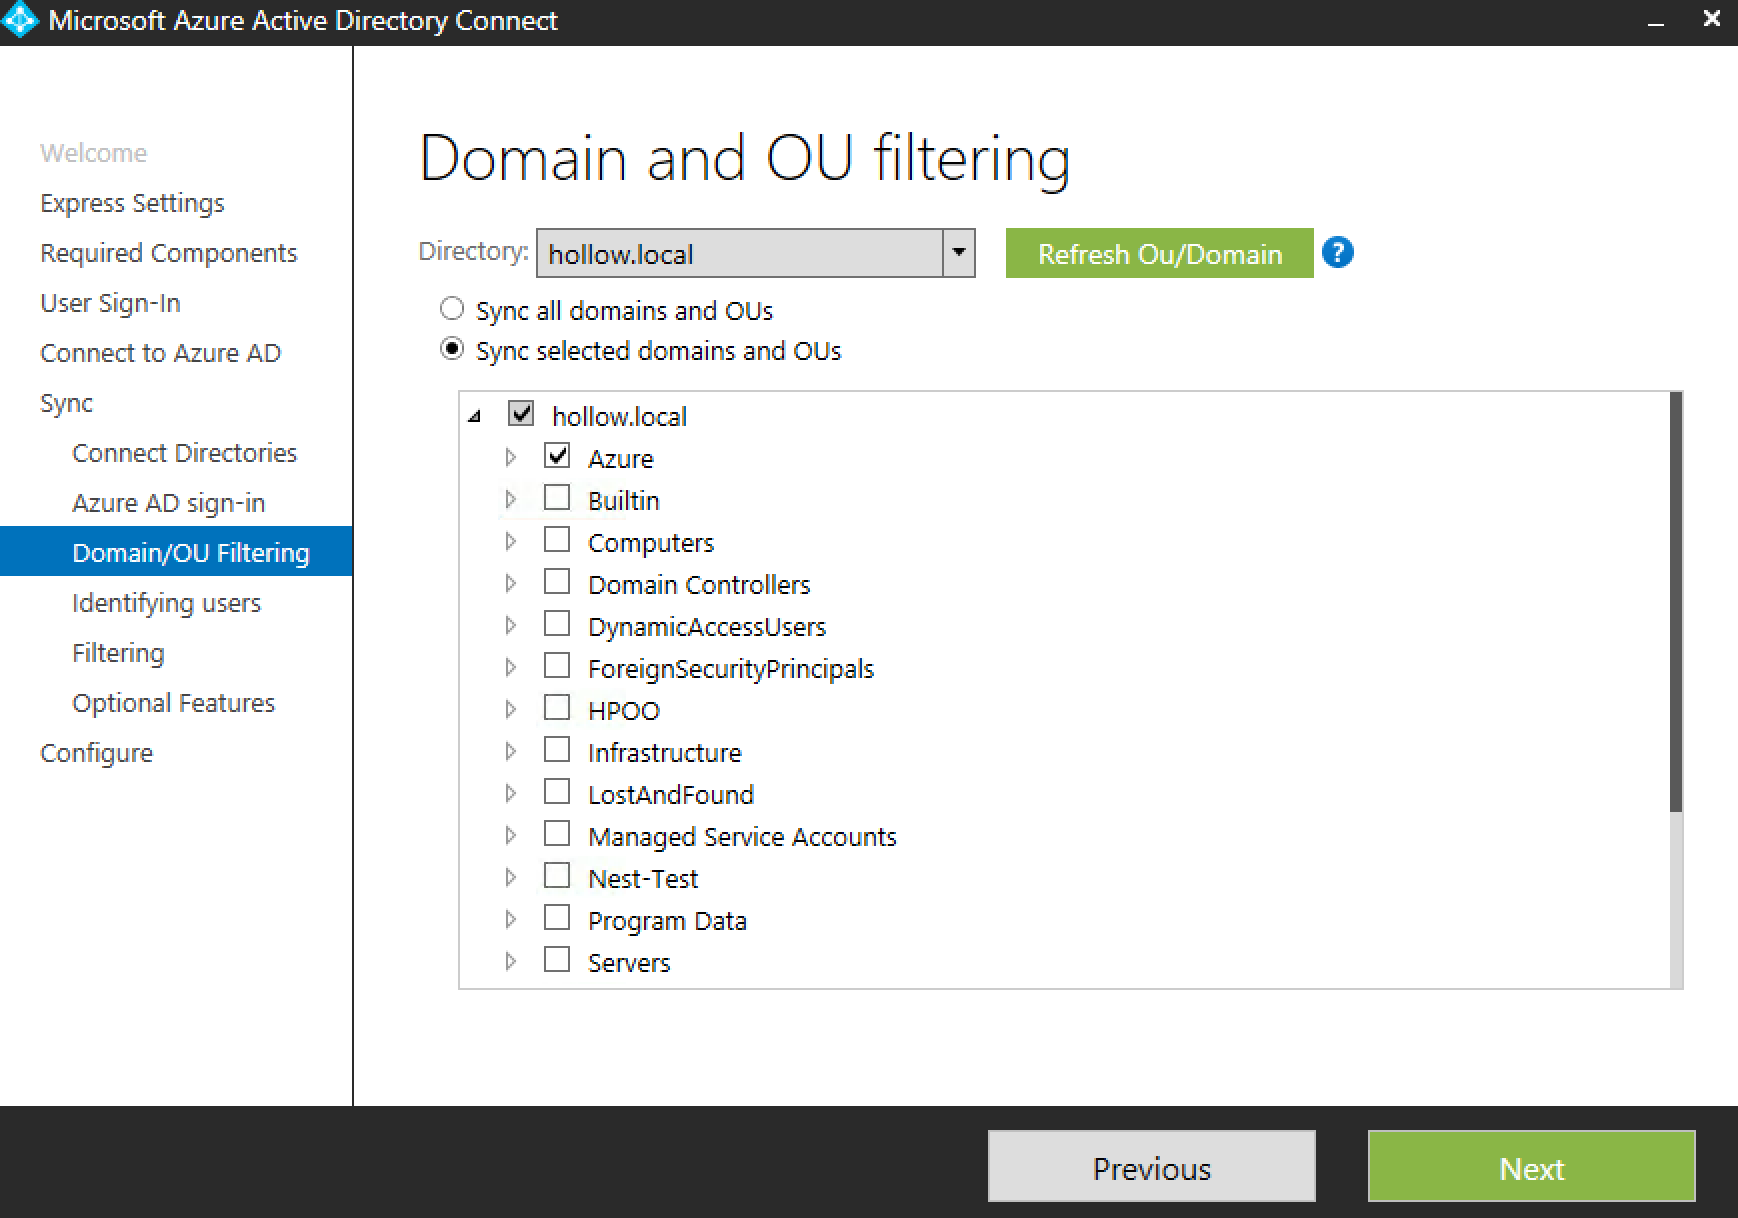Screen dimensions: 1738x1218
Task: Expand the Managed Service Accounts node
Action: [x=511, y=836]
